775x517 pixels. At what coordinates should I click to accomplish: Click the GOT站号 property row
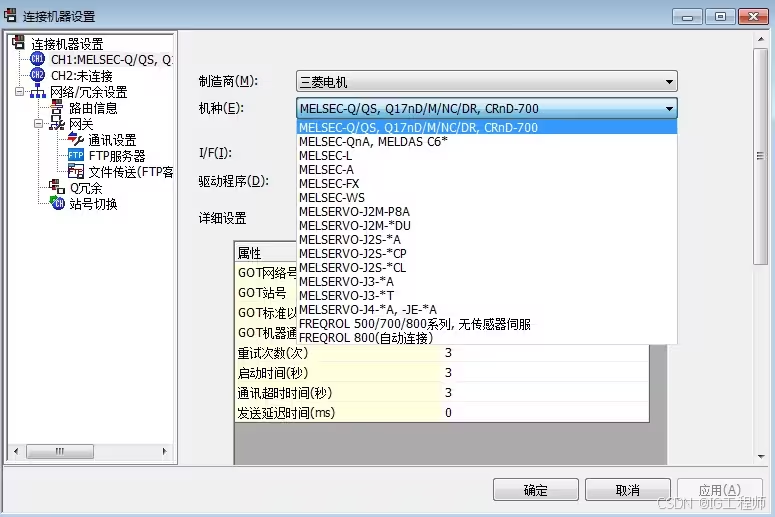[266, 293]
